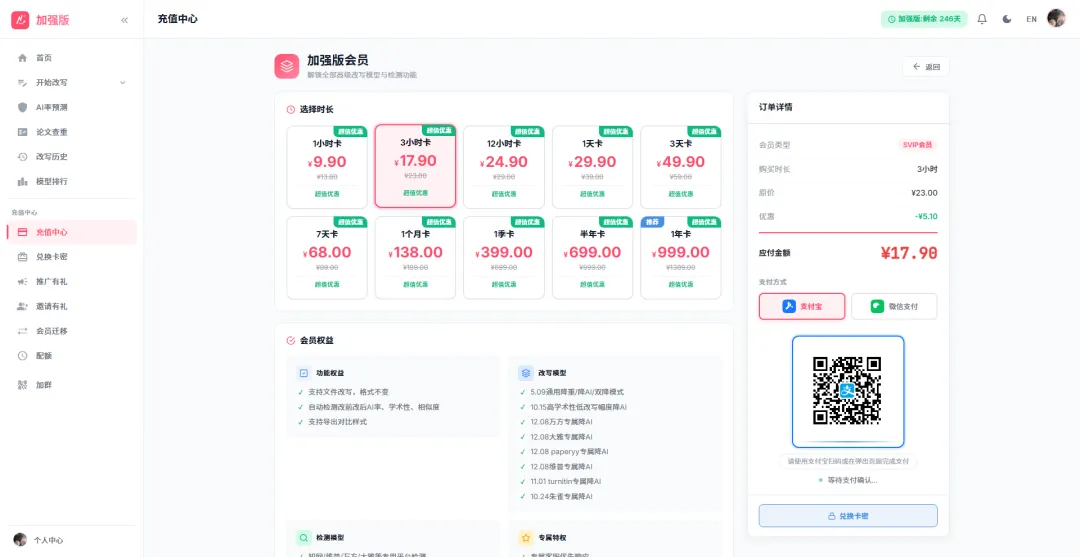Open 改写历史 in sidebar

pos(72,157)
